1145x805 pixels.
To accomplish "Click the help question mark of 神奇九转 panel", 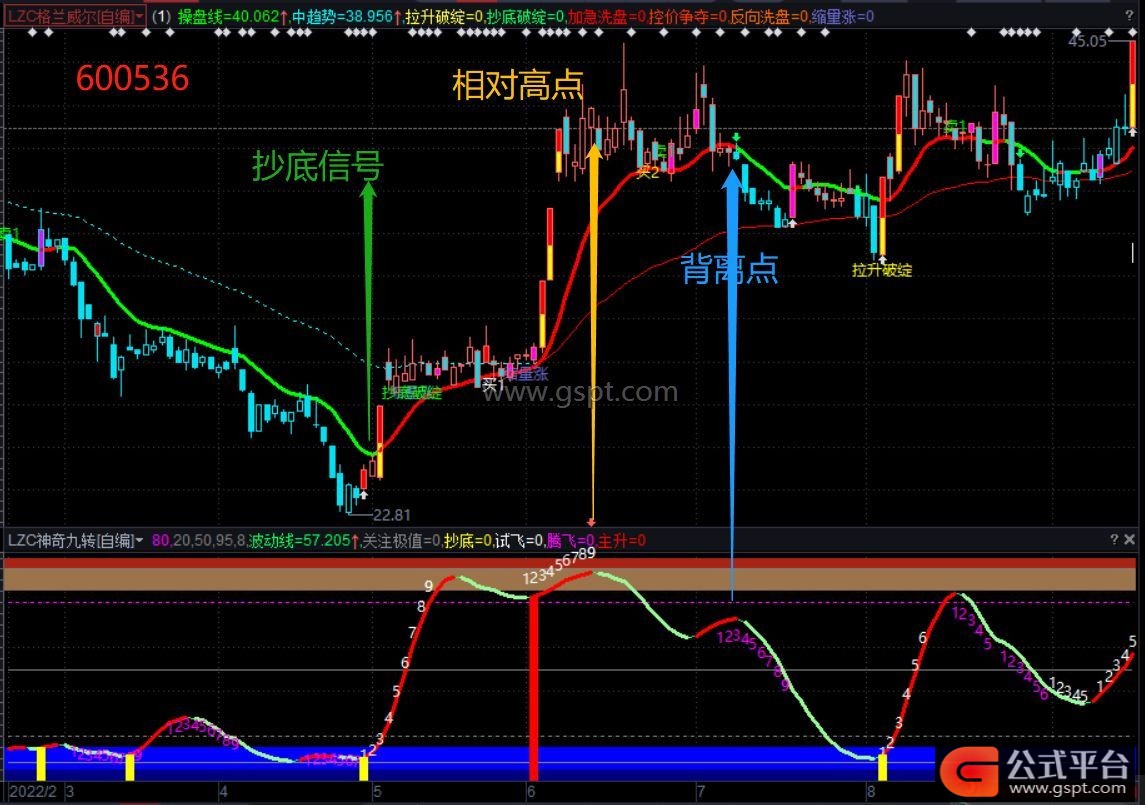I will click(1114, 539).
